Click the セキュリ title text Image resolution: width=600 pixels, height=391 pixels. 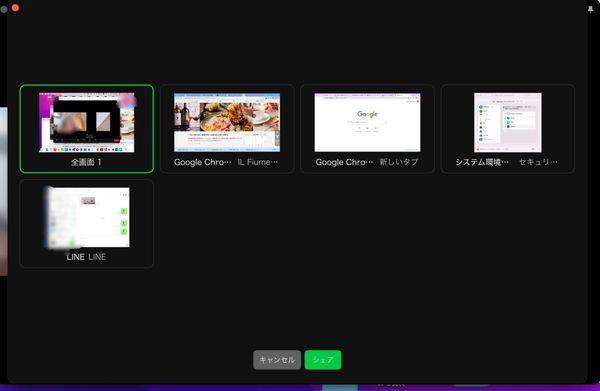[x=538, y=162]
